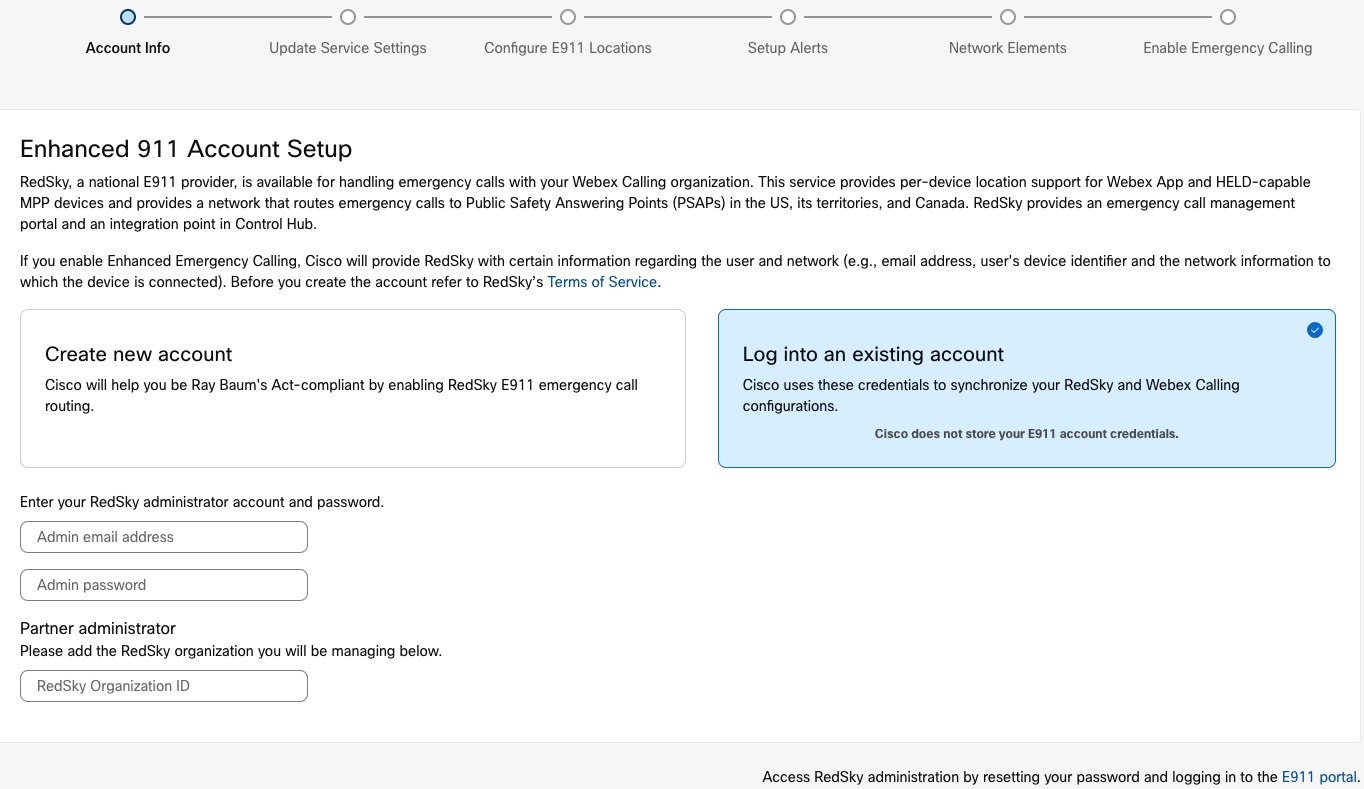Go to Update Service Settings step label
Image resolution: width=1364 pixels, height=789 pixels.
pyautogui.click(x=348, y=48)
